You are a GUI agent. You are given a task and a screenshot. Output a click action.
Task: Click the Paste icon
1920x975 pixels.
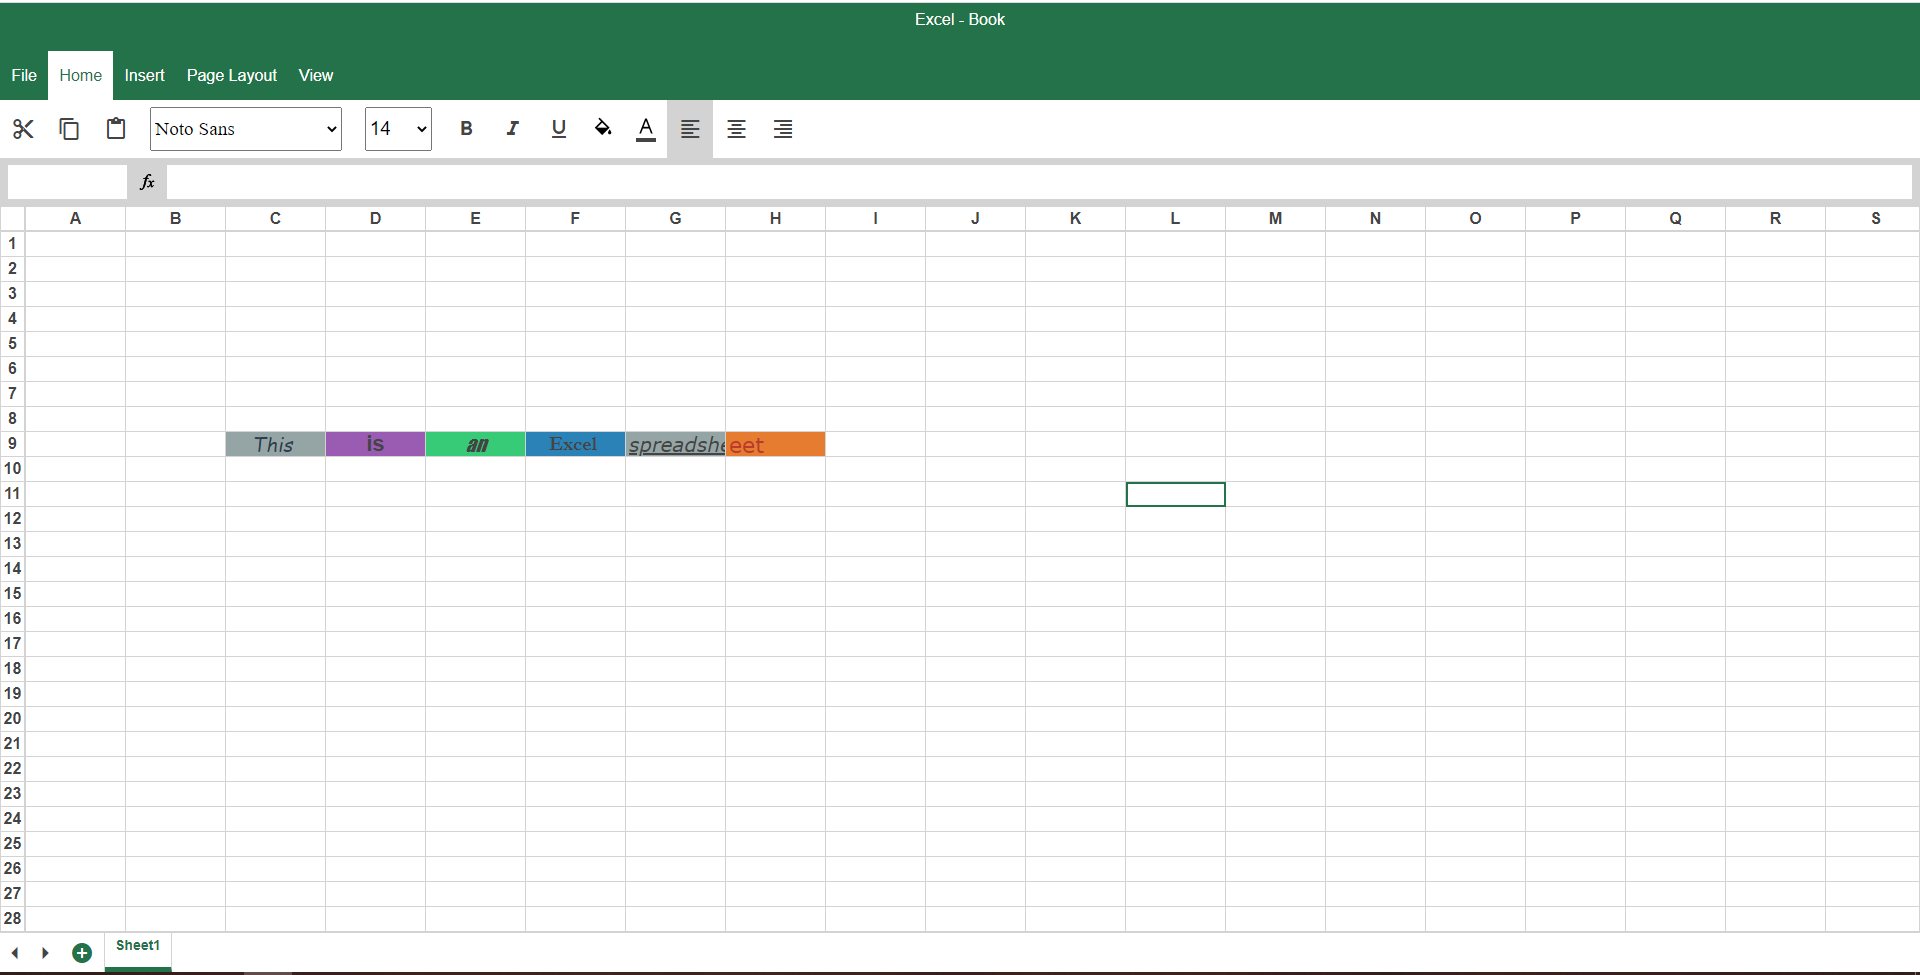tap(116, 129)
